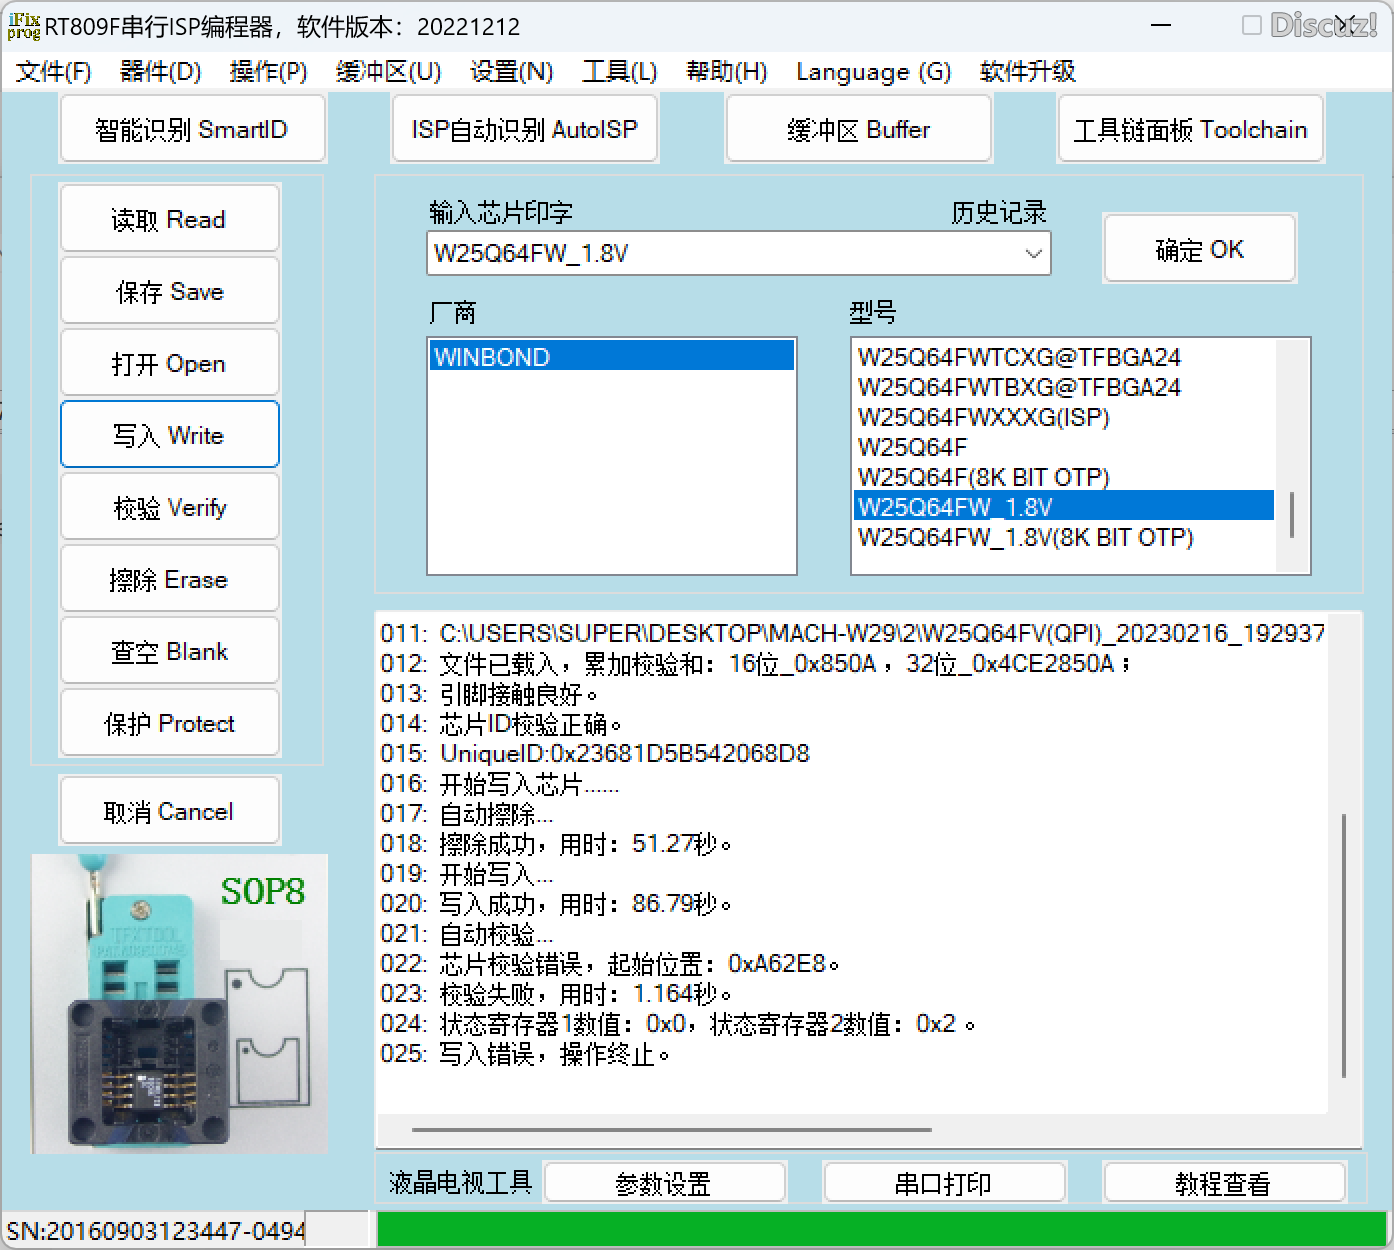The image size is (1394, 1250).
Task: Click the 智能识别 SmartID button
Action: coord(192,130)
